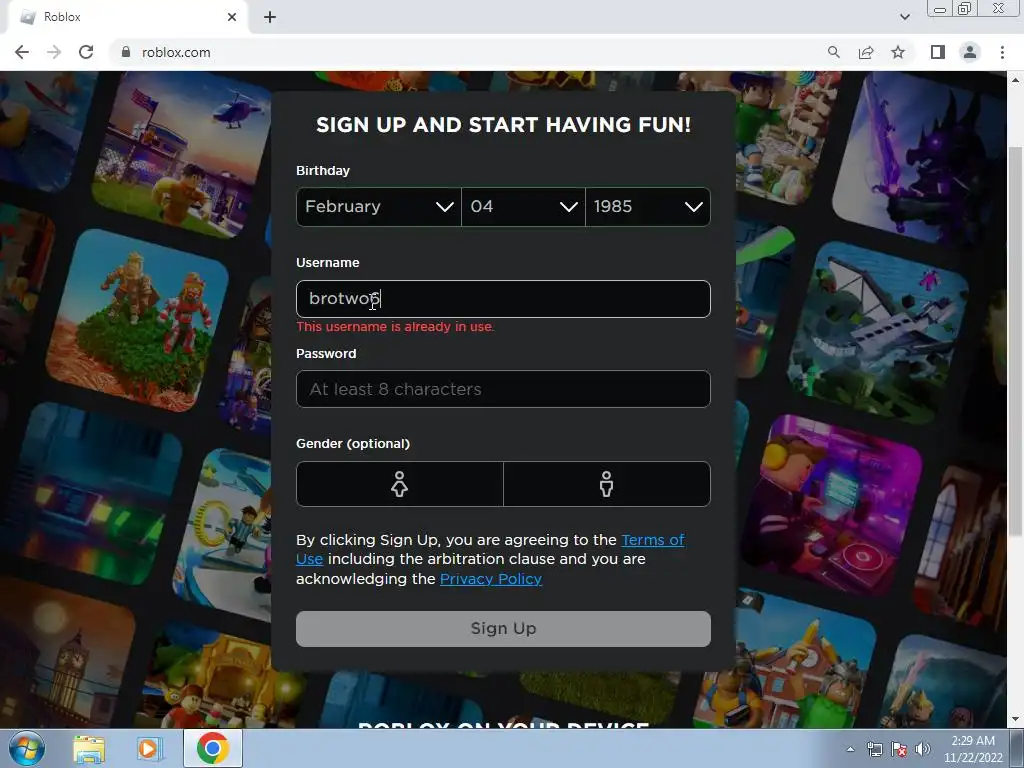Open the tab search chevron
1024x768 pixels.
904,17
